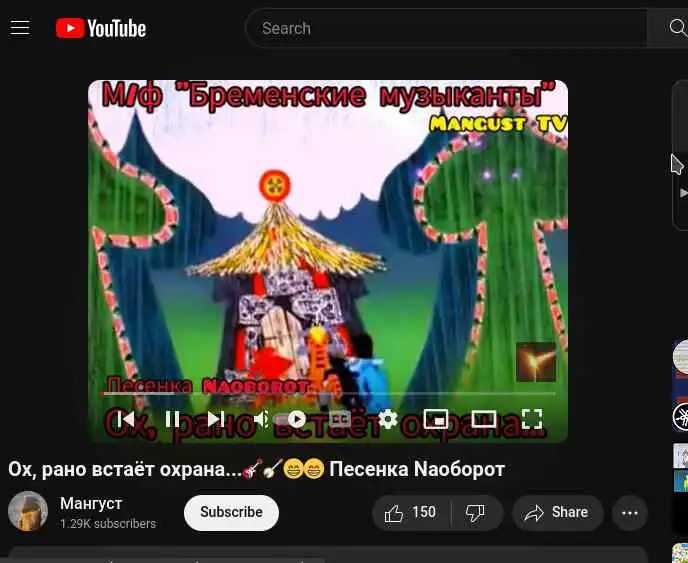Dislike this video
The height and width of the screenshot is (563, 688).
pos(477,513)
